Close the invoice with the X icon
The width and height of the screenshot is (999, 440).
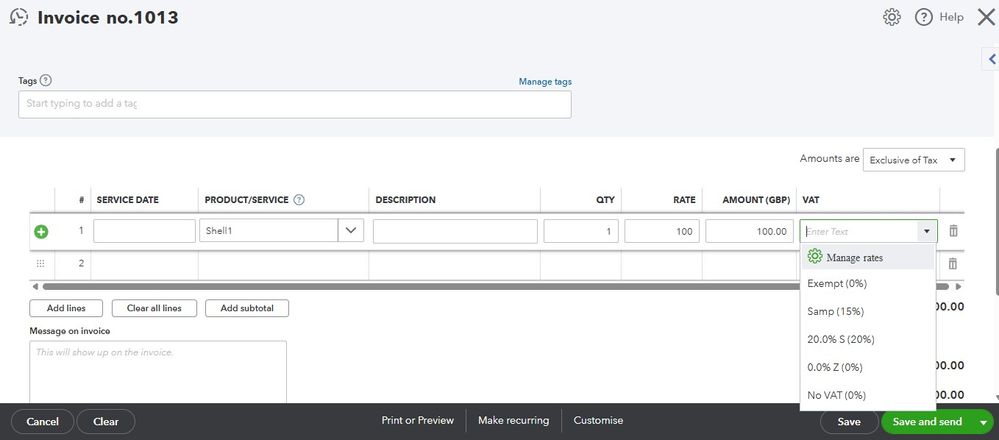pyautogui.click(x=986, y=17)
